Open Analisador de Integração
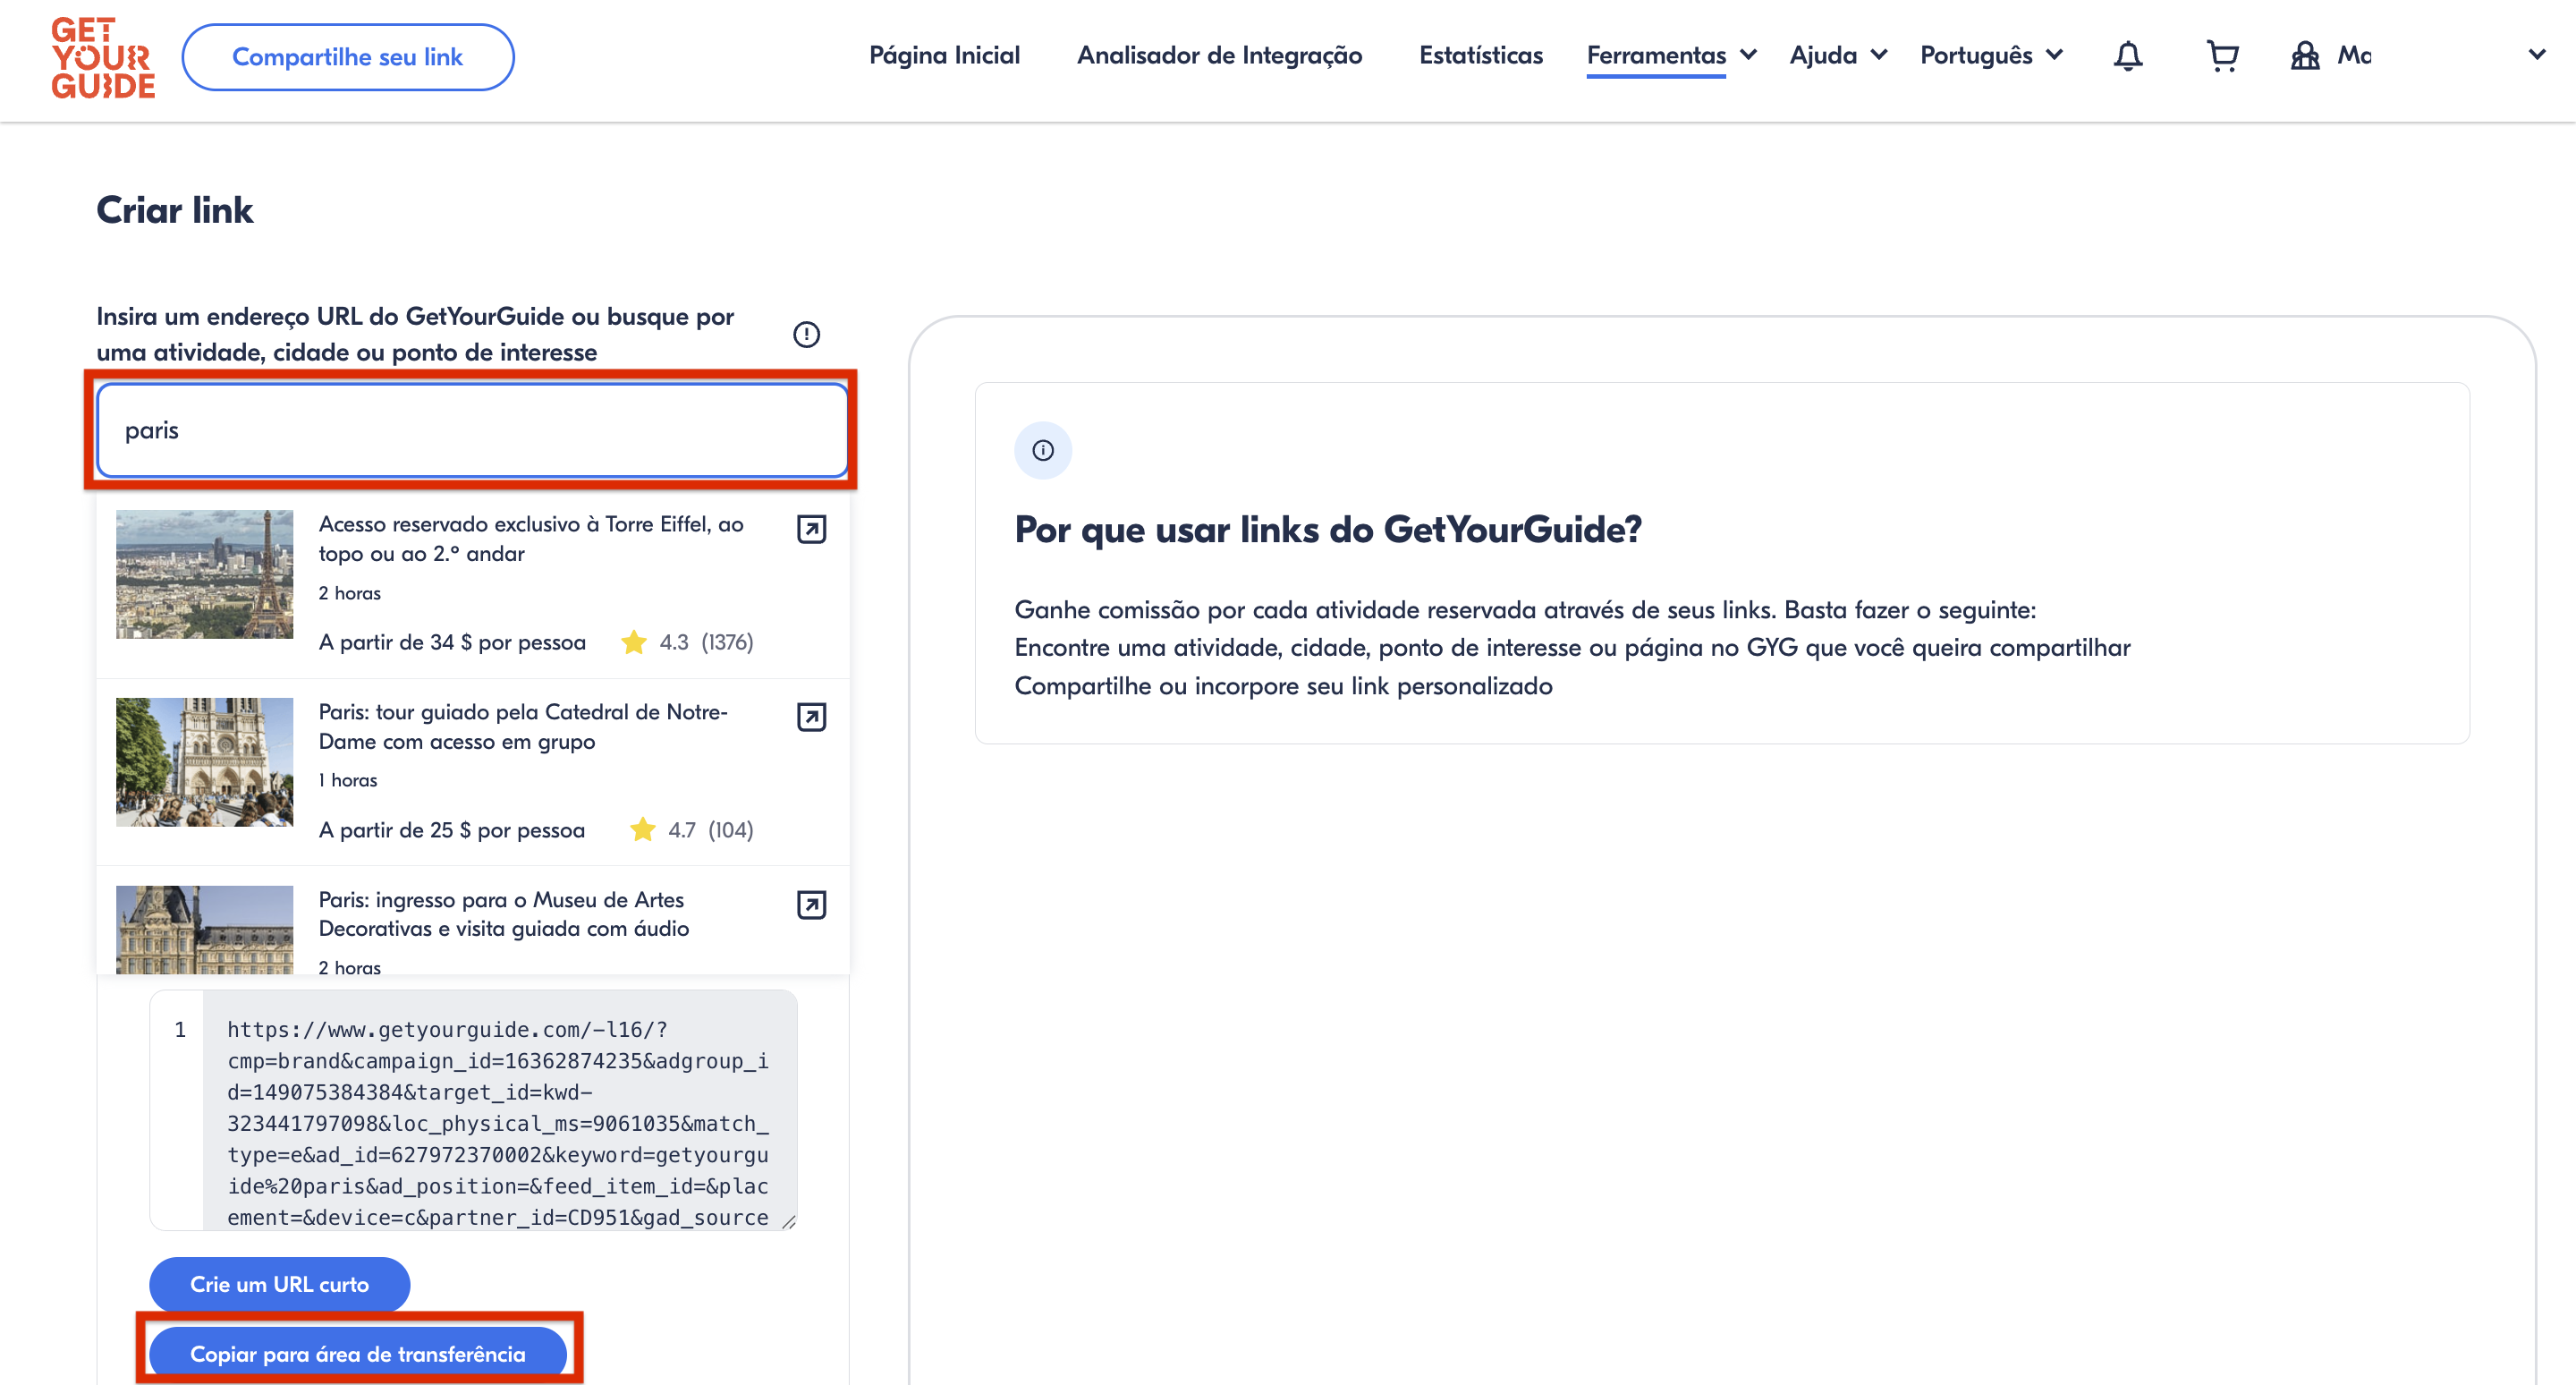Screen dimensions: 2576x1385 click(1219, 56)
